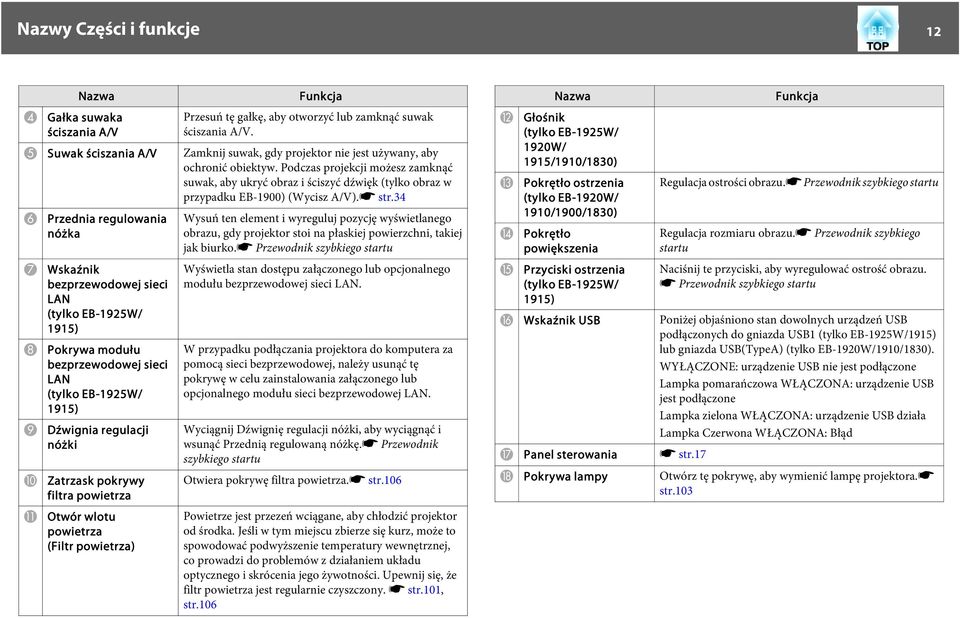Screen dimensions: 960x618
Task: Click the circled number 8 marker
Action: [x=31, y=350]
